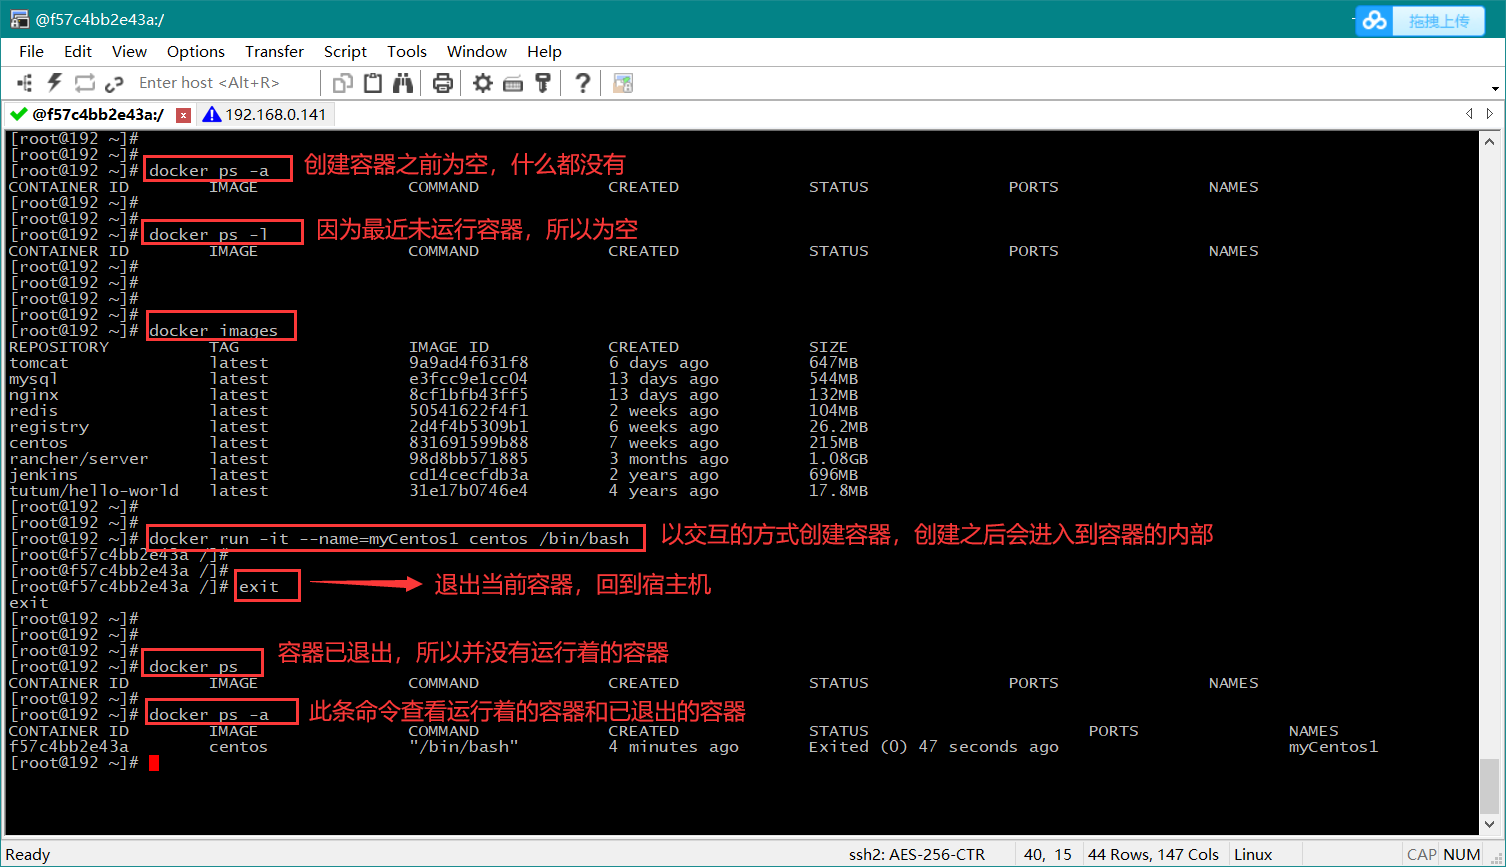
Task: Click the Public Key Assistant key icon
Action: click(543, 83)
